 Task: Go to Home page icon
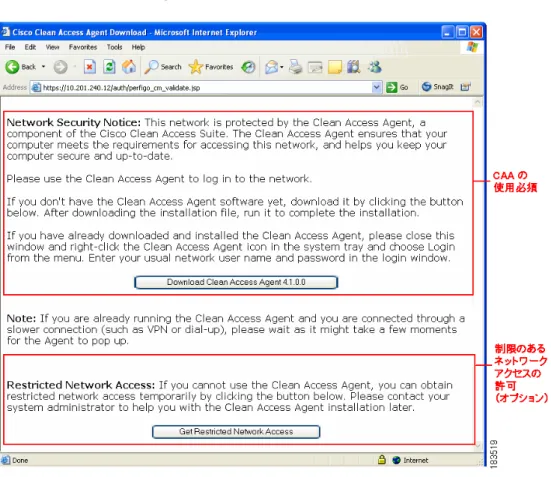pos(129,66)
